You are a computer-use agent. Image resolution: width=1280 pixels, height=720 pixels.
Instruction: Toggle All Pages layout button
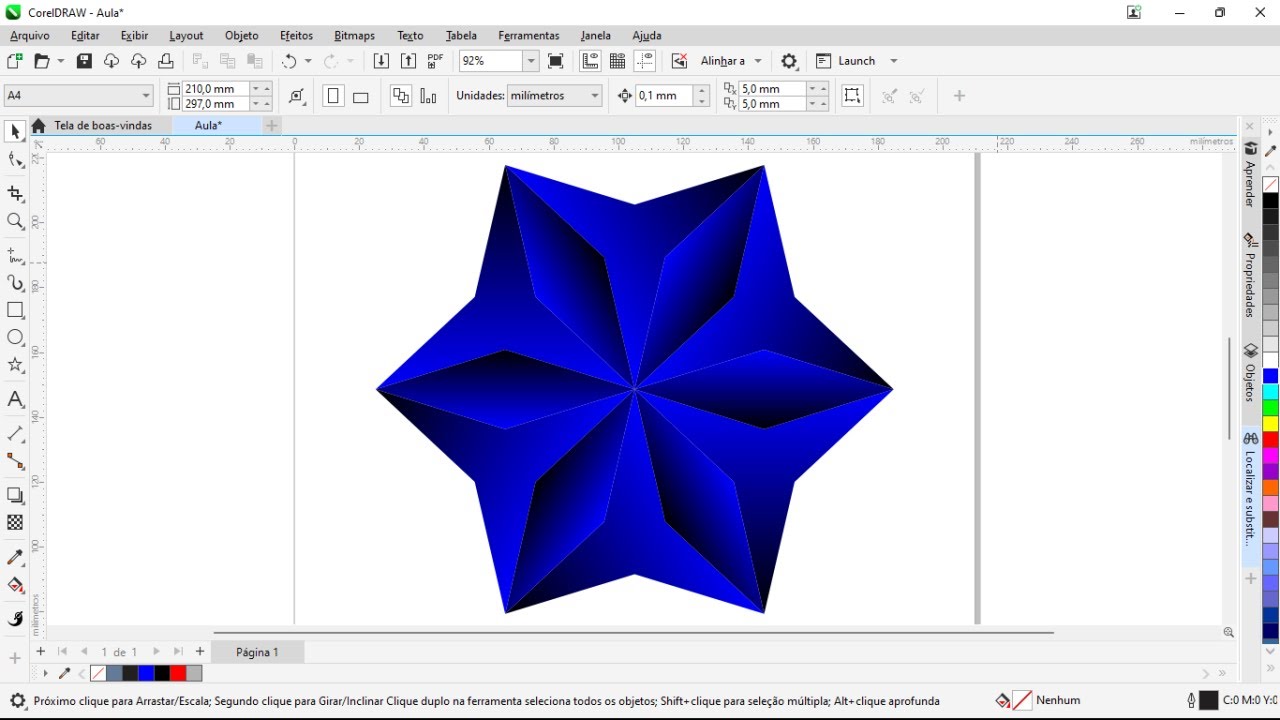(x=401, y=96)
